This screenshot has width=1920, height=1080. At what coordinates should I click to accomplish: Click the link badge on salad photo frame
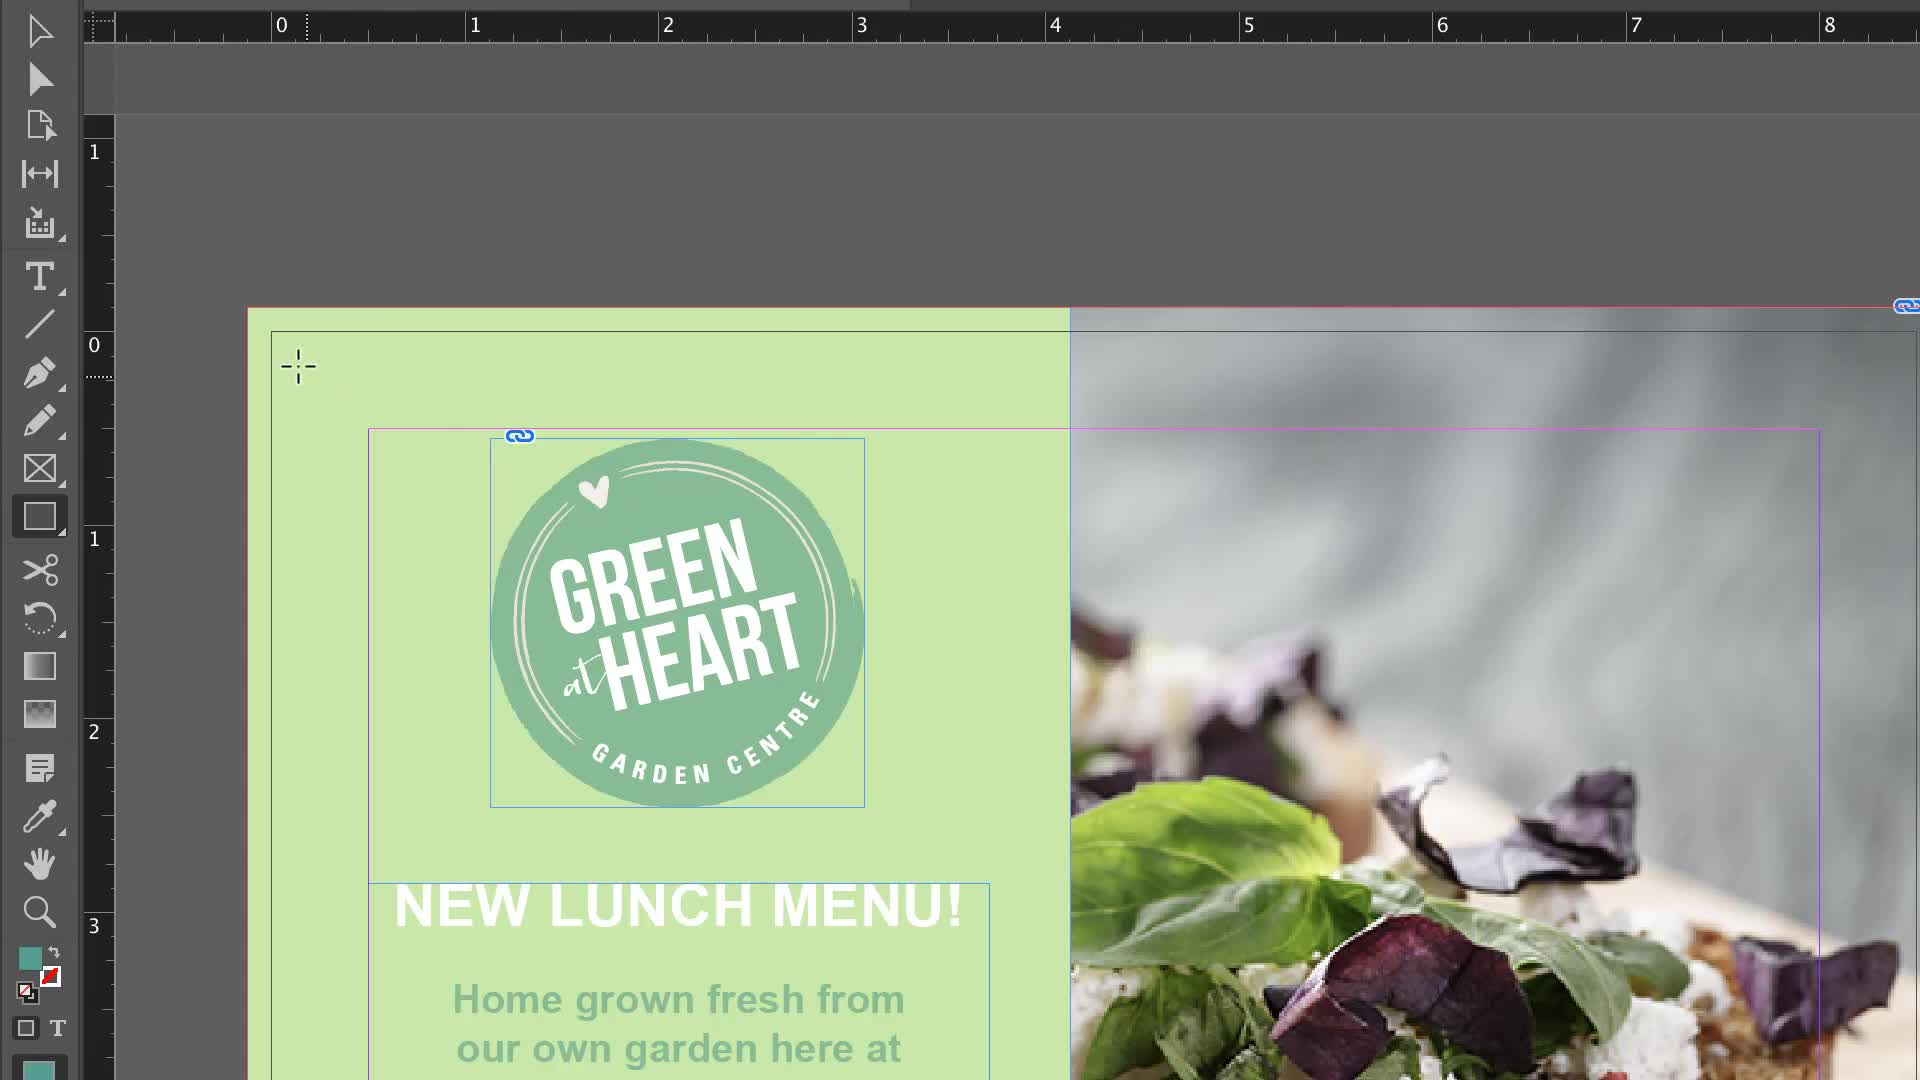[1906, 306]
